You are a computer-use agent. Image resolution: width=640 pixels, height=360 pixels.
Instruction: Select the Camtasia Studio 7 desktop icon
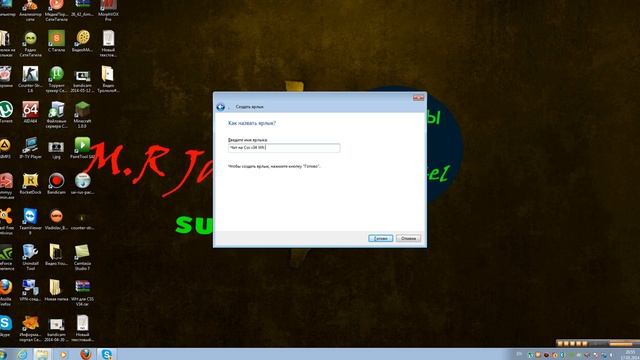(x=82, y=257)
